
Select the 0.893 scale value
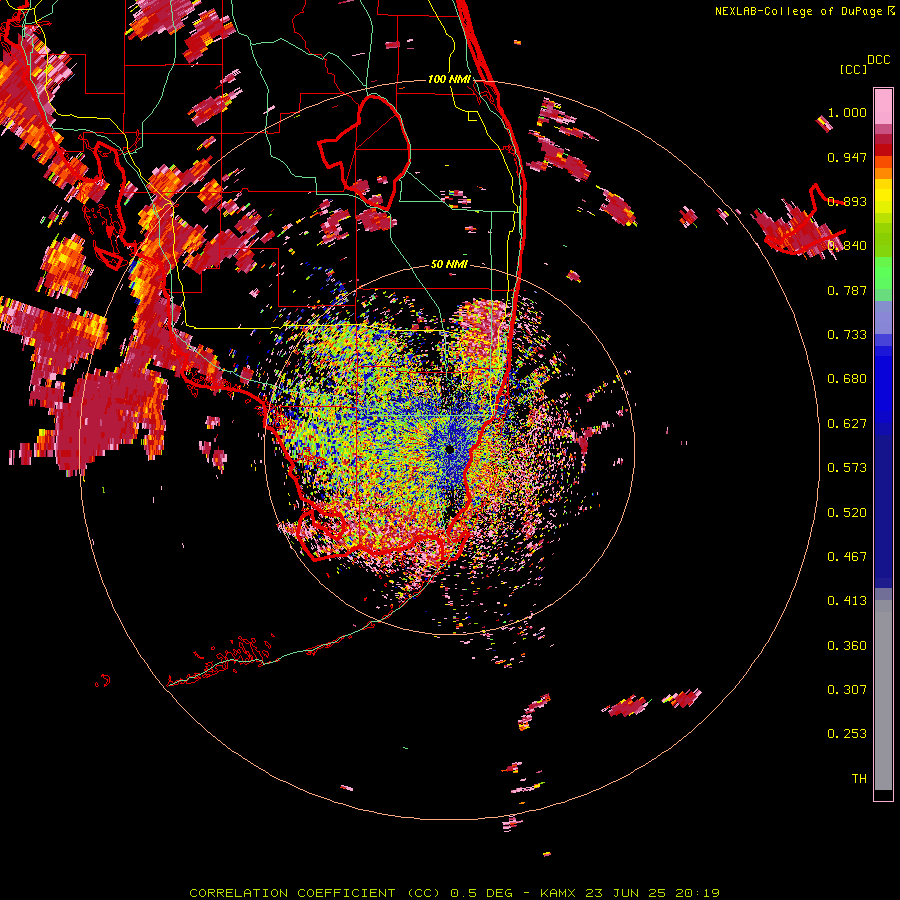(847, 201)
